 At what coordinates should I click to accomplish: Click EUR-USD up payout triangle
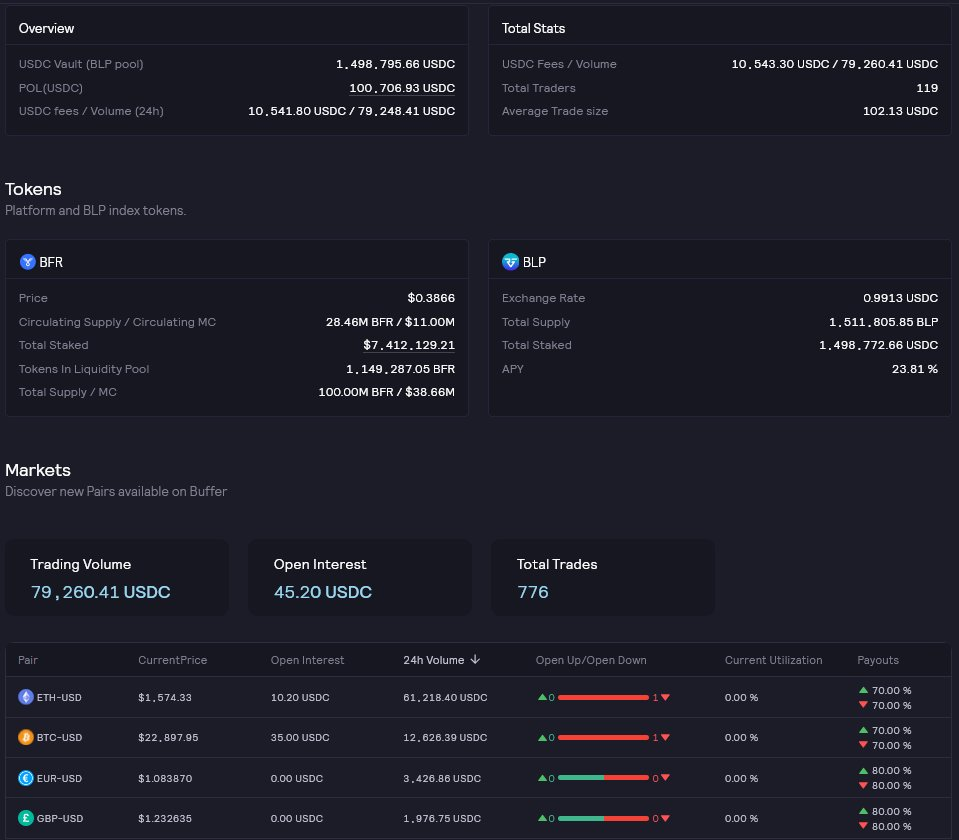(864, 770)
